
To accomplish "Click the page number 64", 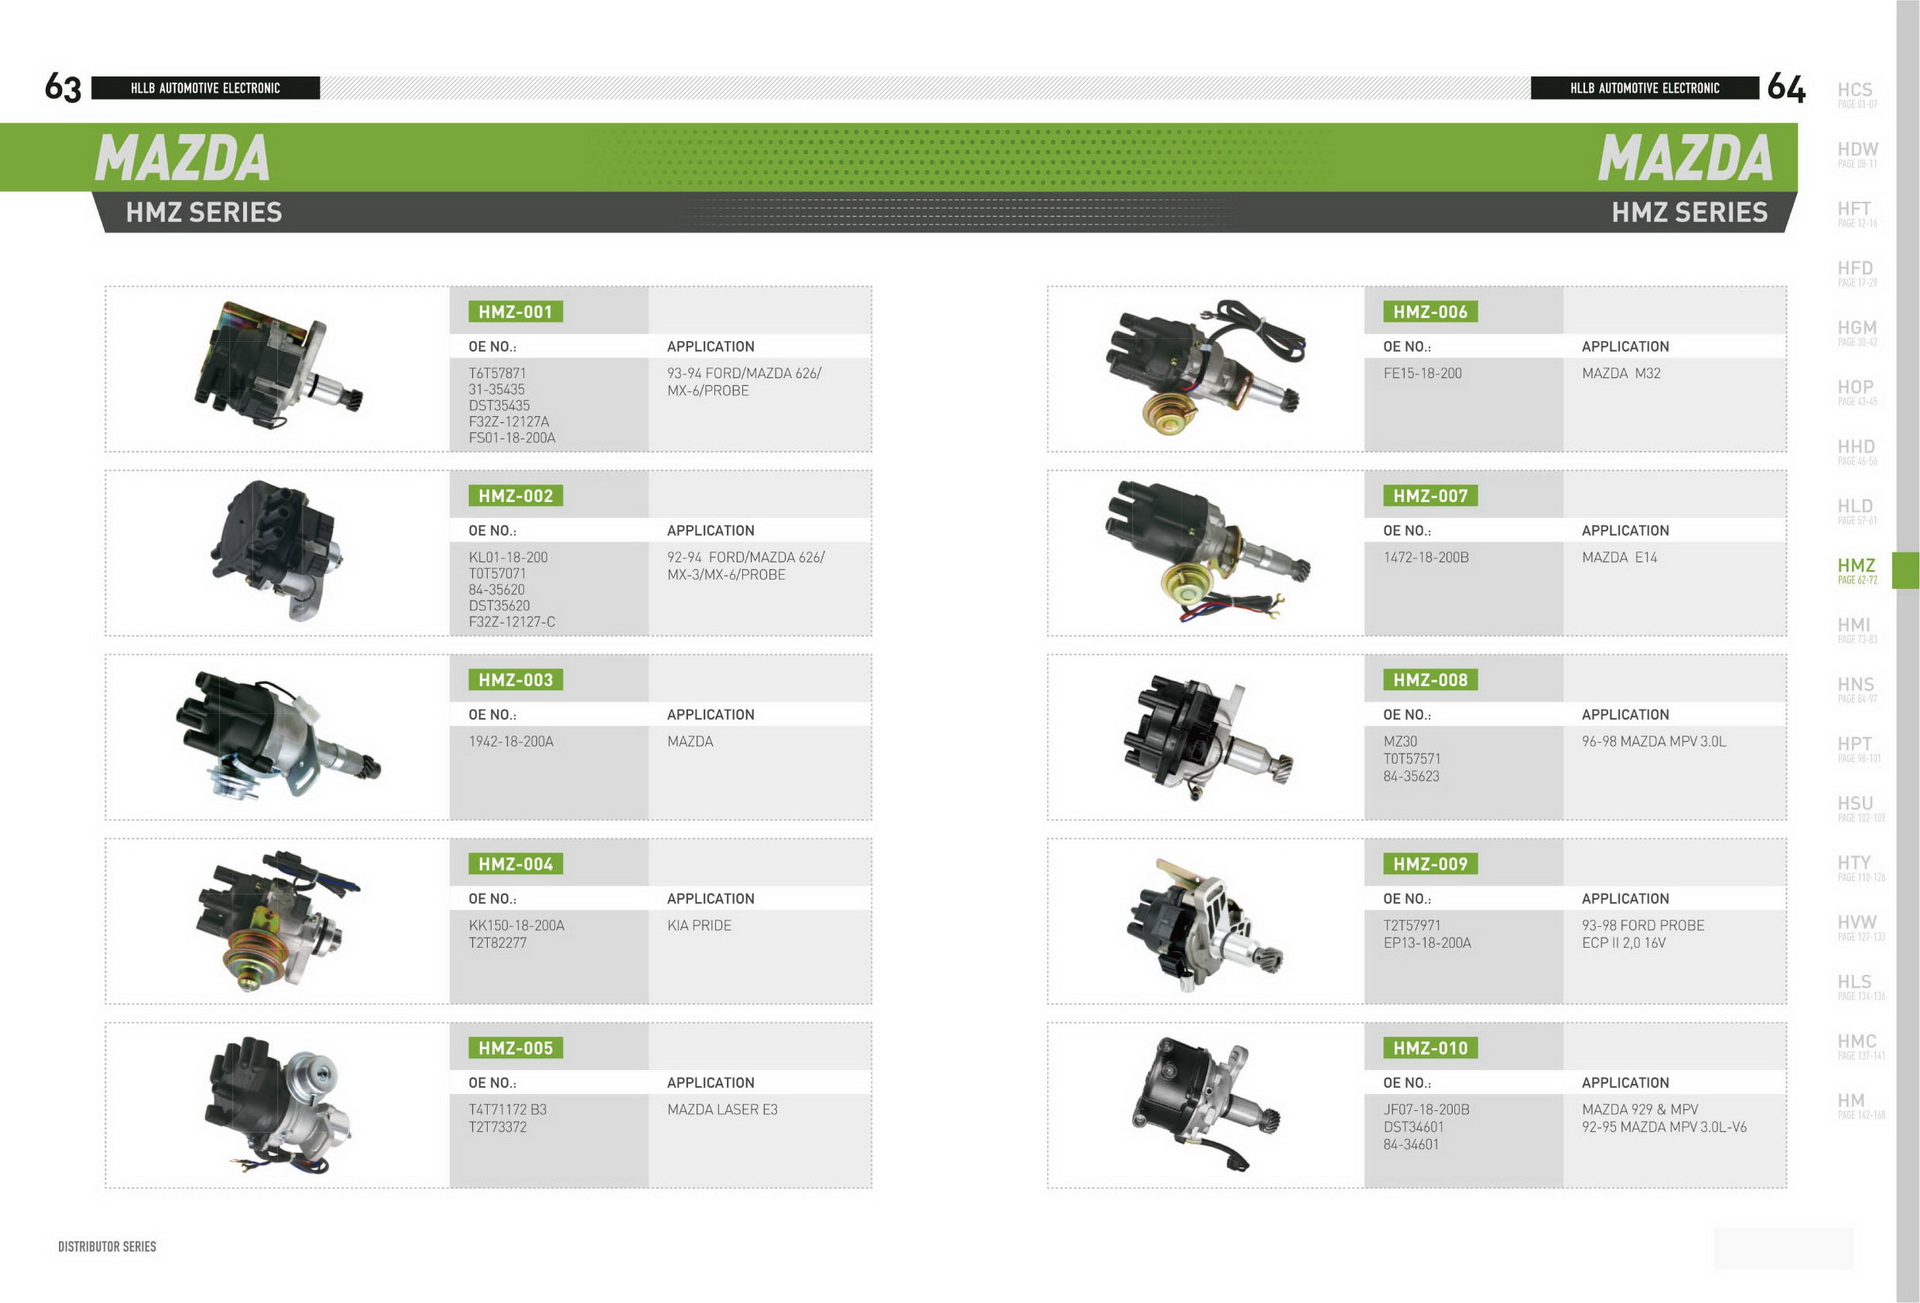I will coord(1786,88).
